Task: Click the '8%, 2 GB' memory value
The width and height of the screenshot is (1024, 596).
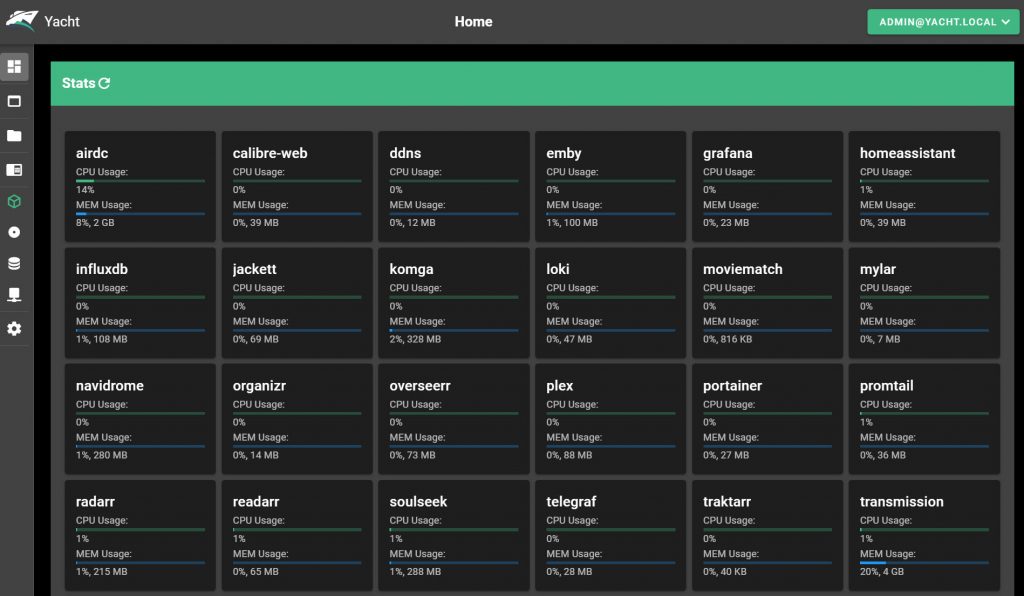Action: click(95, 223)
